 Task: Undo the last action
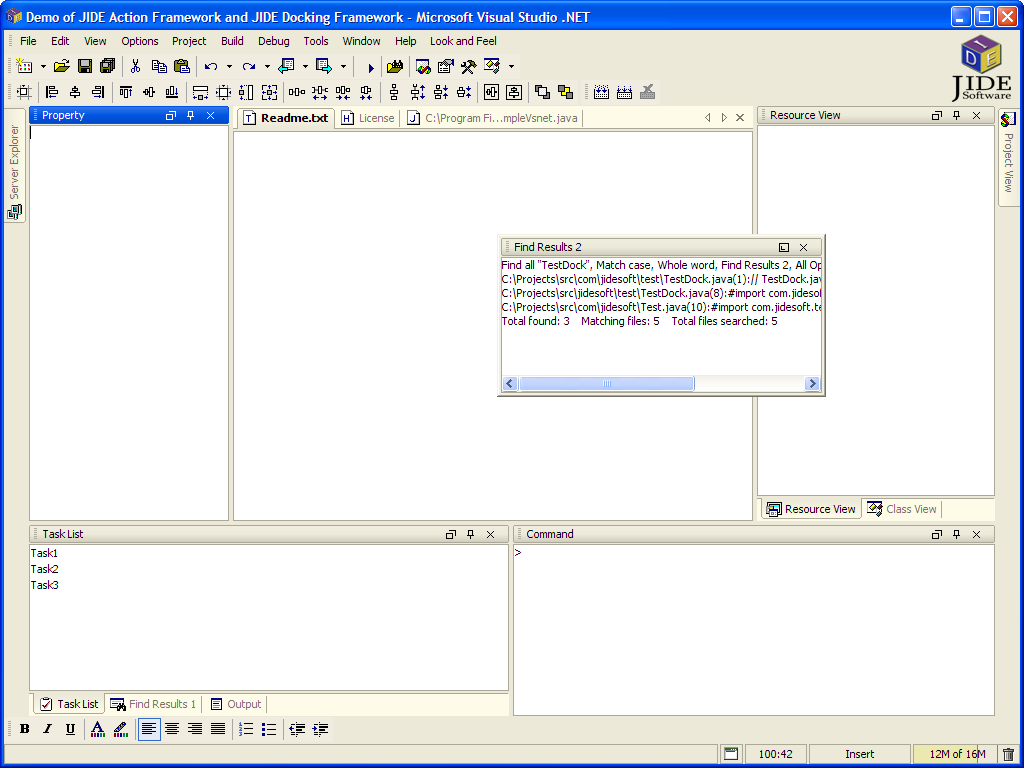point(210,66)
